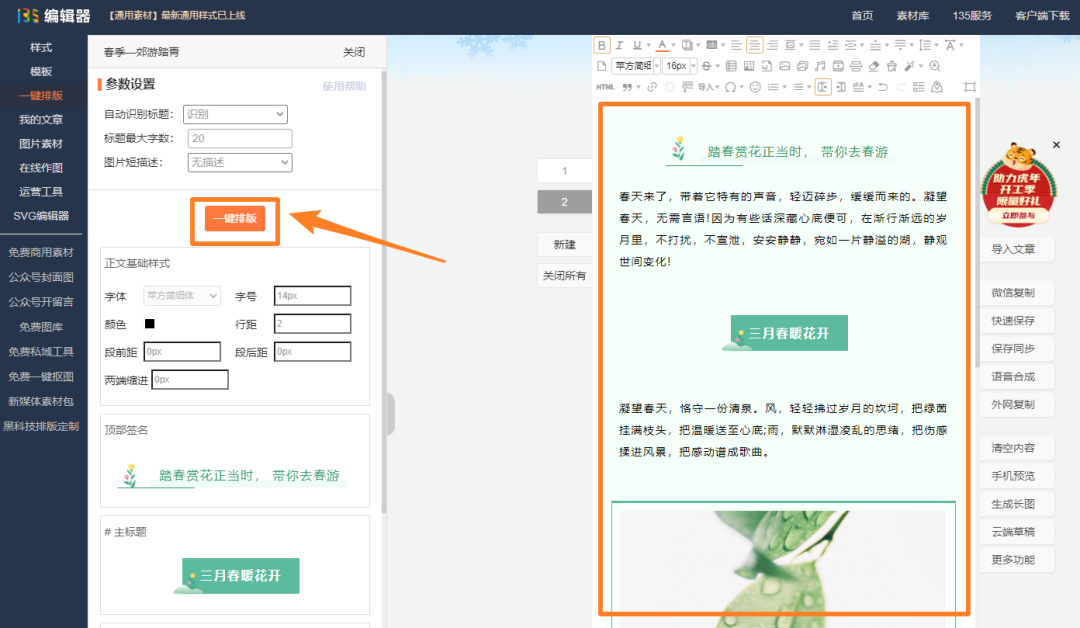Screen dimensions: 1080x628
Task: Select the 三月春暖花开 main heading preview
Action: [238, 576]
